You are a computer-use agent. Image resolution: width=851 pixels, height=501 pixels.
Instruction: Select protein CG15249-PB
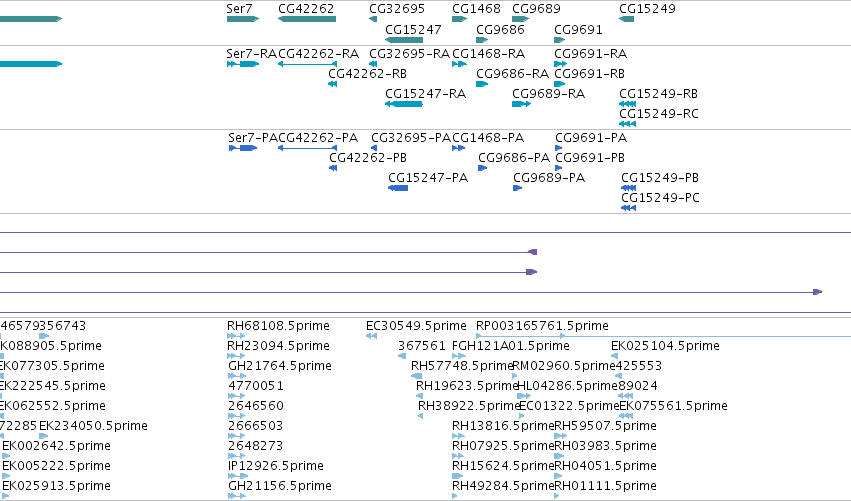point(660,178)
